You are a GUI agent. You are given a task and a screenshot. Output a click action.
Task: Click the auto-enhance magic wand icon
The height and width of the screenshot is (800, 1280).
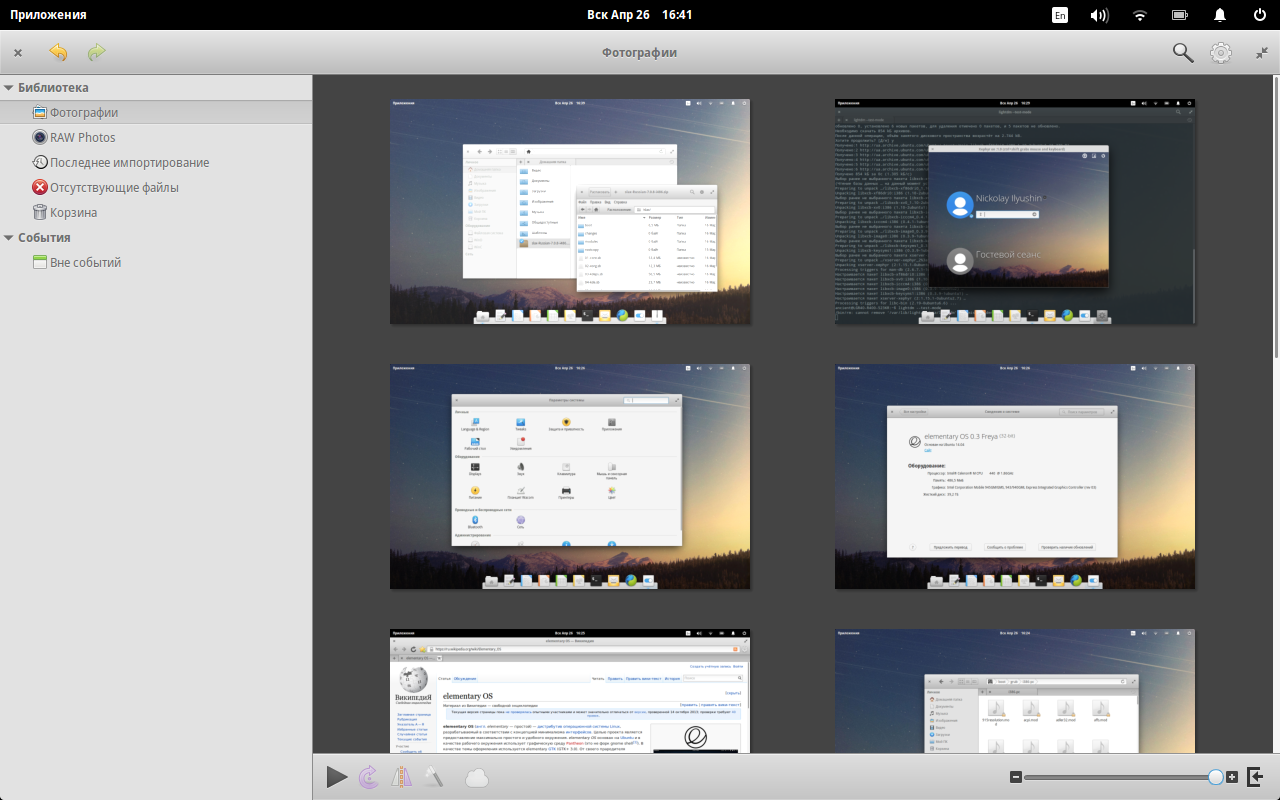[x=434, y=777]
